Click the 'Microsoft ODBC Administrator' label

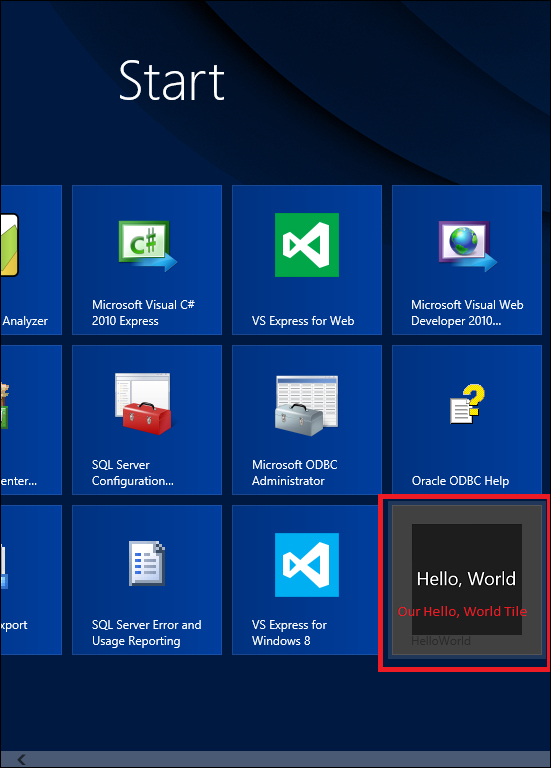[x=294, y=473]
